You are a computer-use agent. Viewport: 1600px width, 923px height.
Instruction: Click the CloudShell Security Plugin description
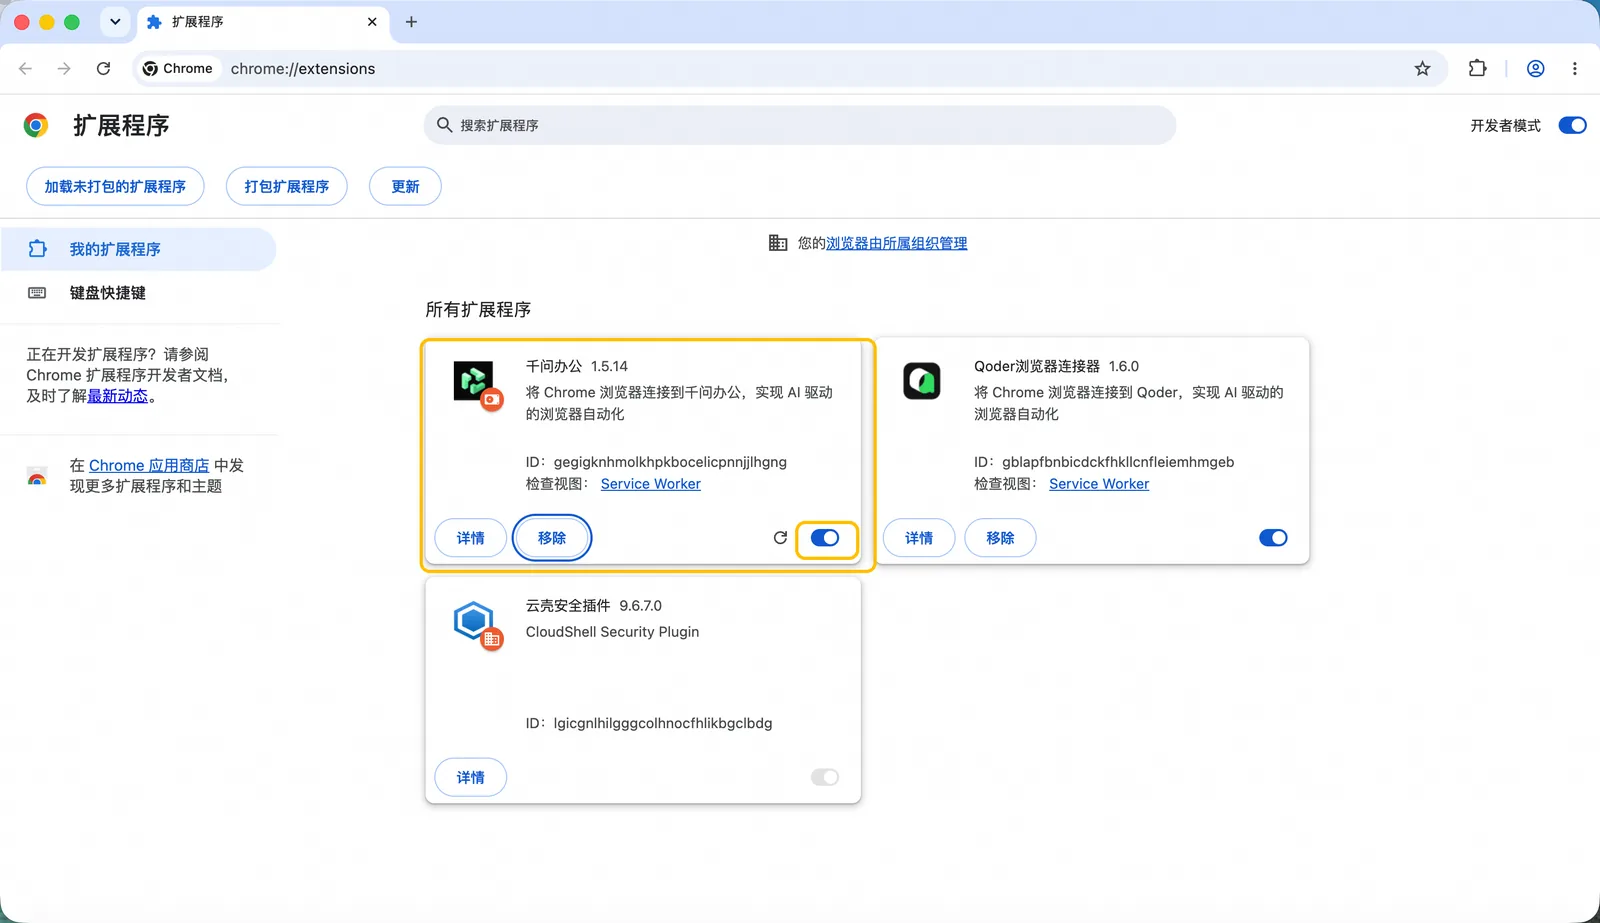tap(612, 632)
